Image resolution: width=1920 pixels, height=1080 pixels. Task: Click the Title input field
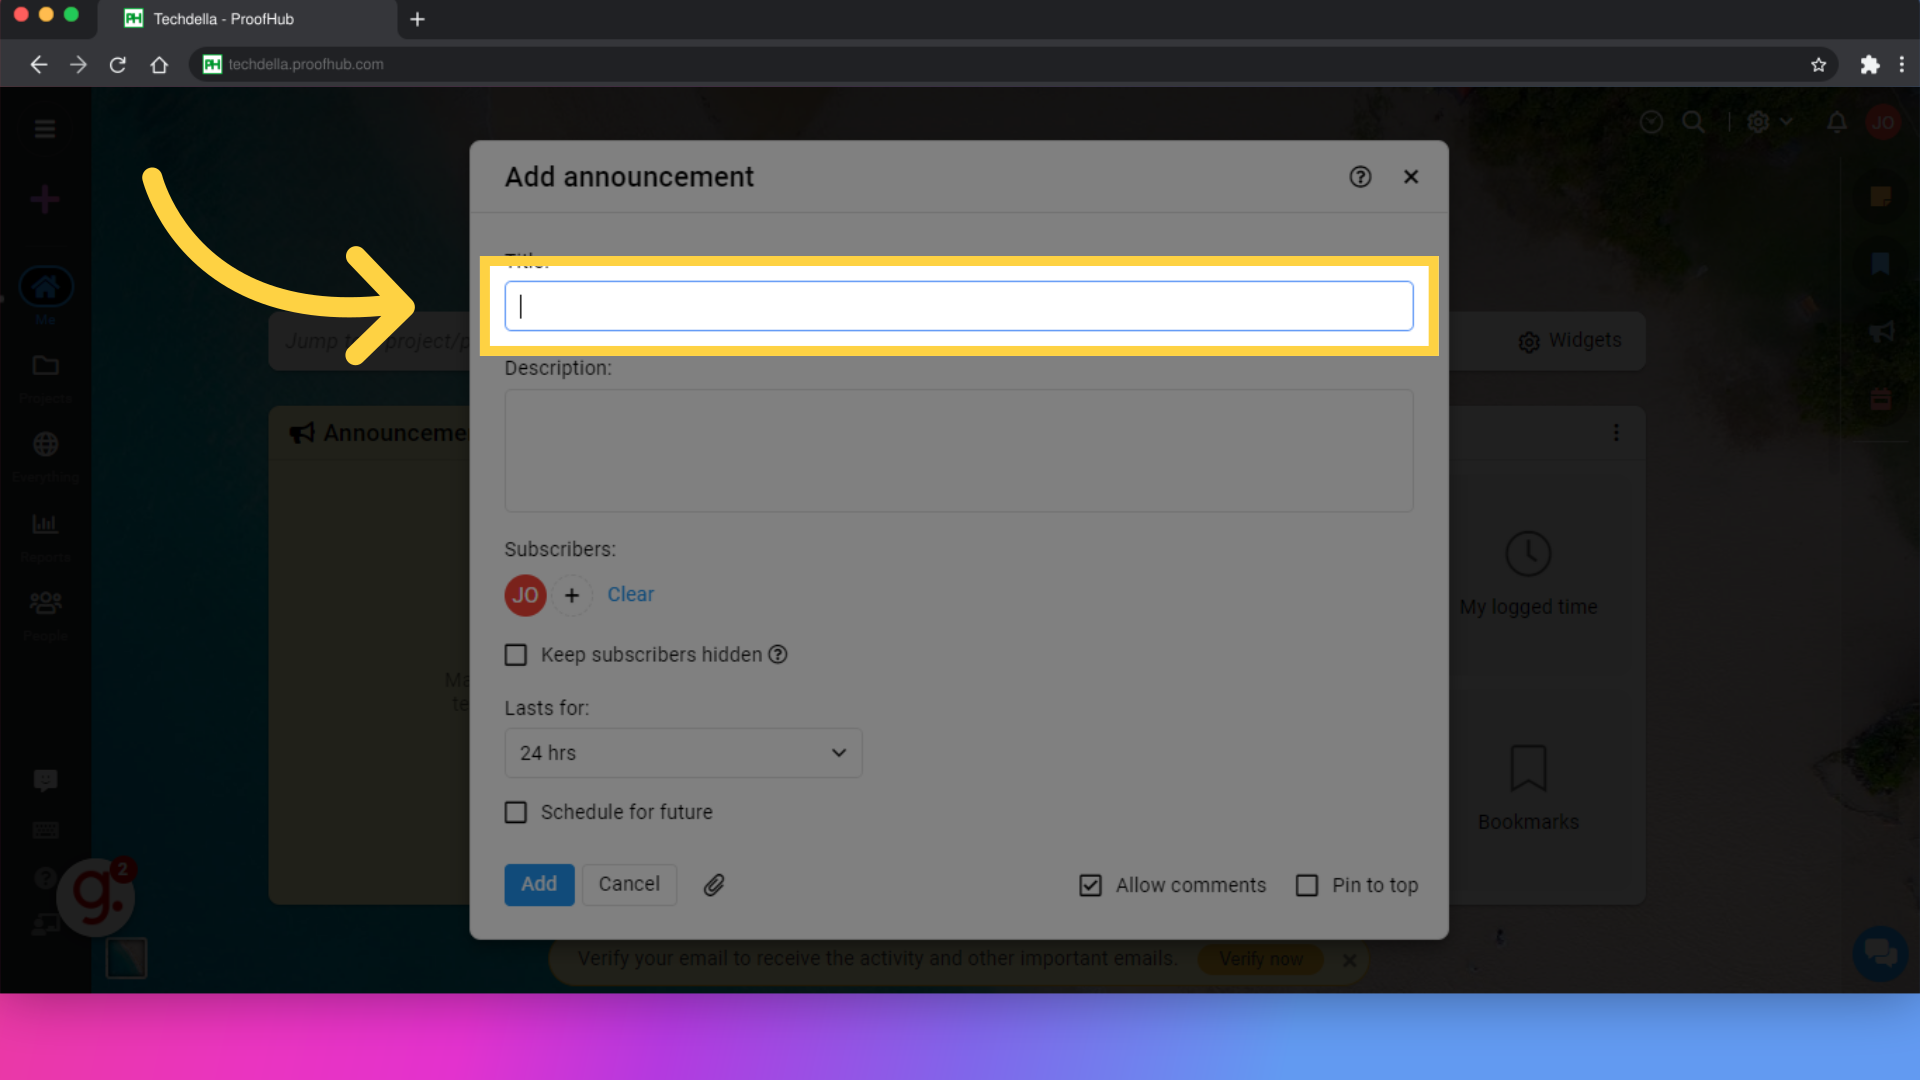960,305
